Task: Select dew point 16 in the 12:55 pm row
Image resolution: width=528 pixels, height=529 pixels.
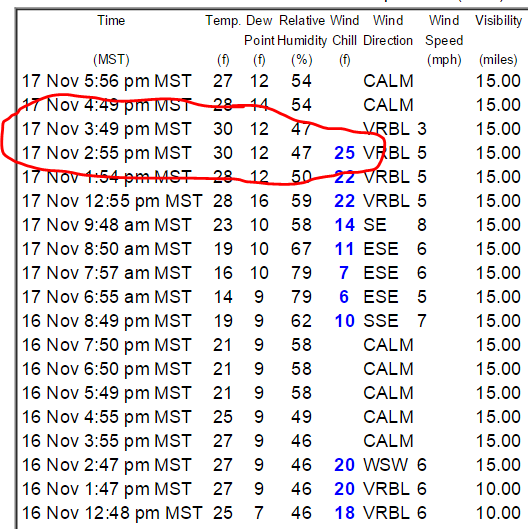Action: coord(259,201)
